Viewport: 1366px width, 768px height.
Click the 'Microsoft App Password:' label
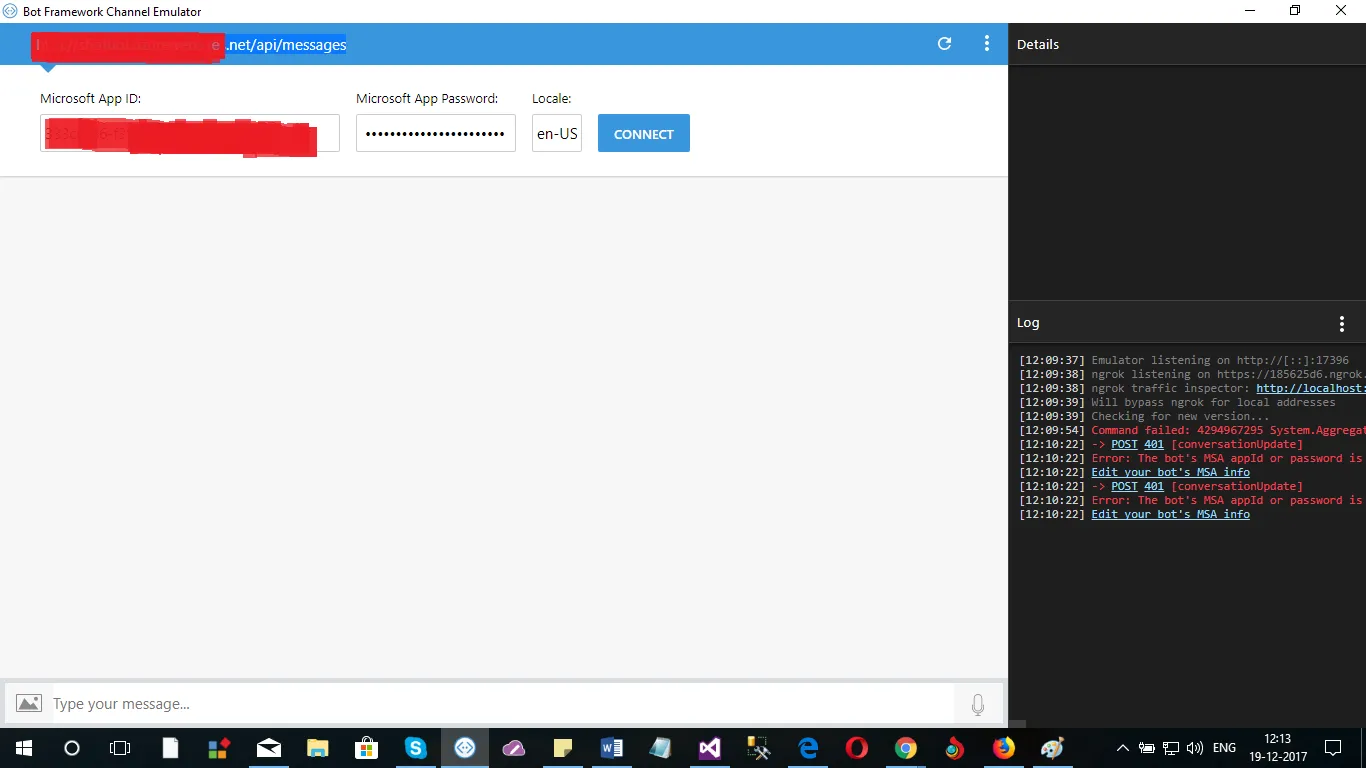click(x=427, y=99)
